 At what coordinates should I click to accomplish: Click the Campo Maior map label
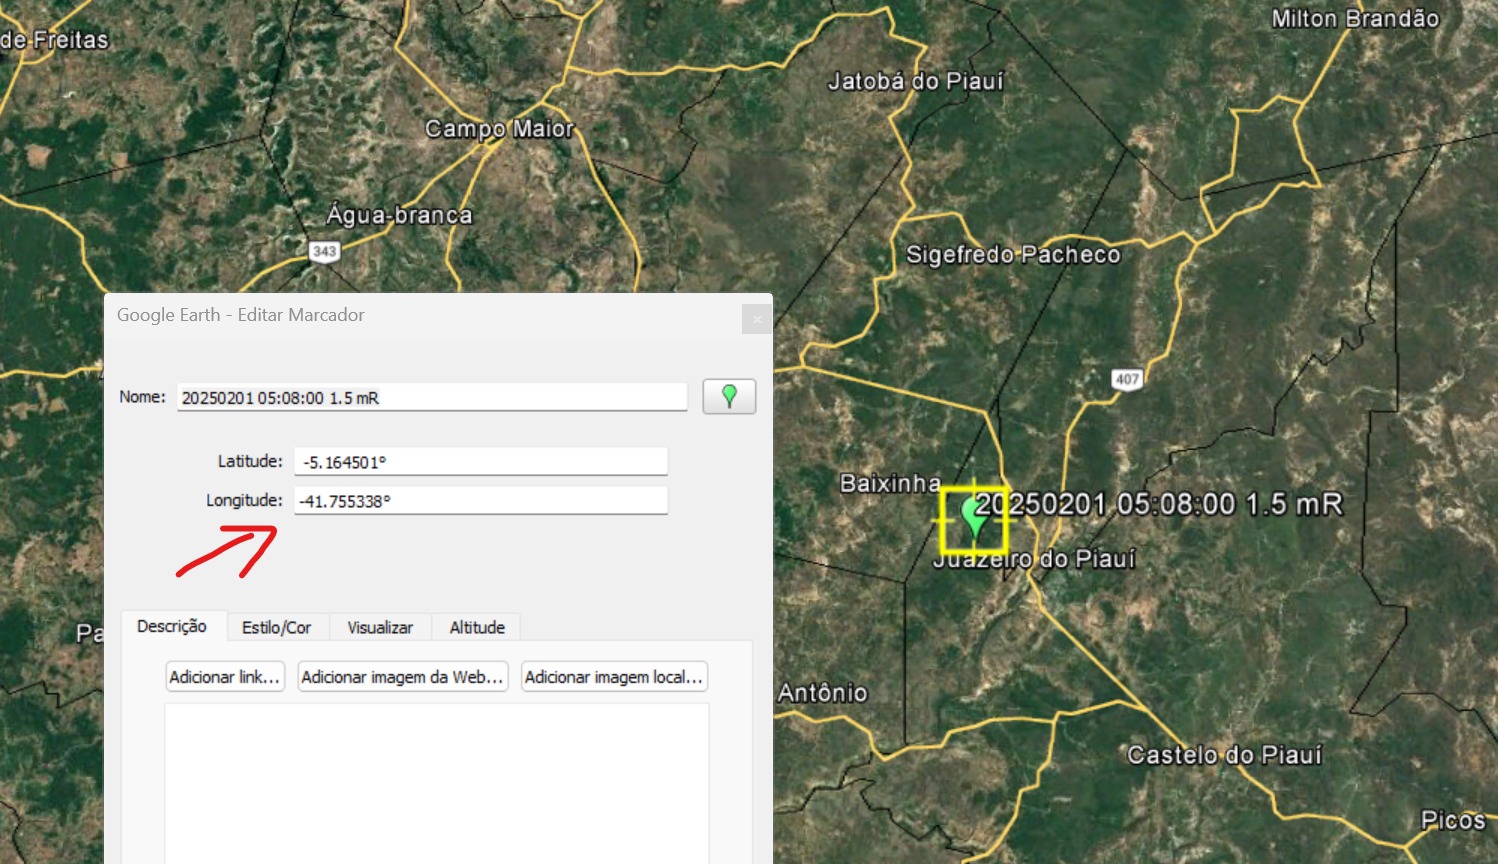click(x=499, y=129)
